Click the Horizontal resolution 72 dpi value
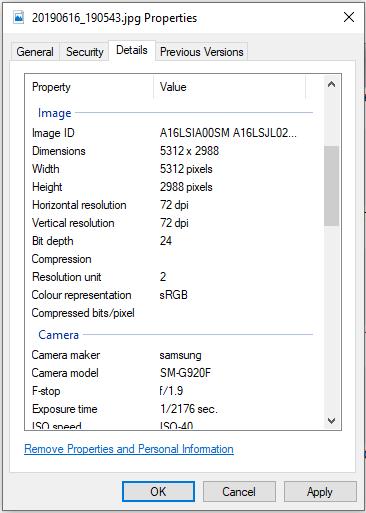This screenshot has width=366, height=513. coord(174,205)
